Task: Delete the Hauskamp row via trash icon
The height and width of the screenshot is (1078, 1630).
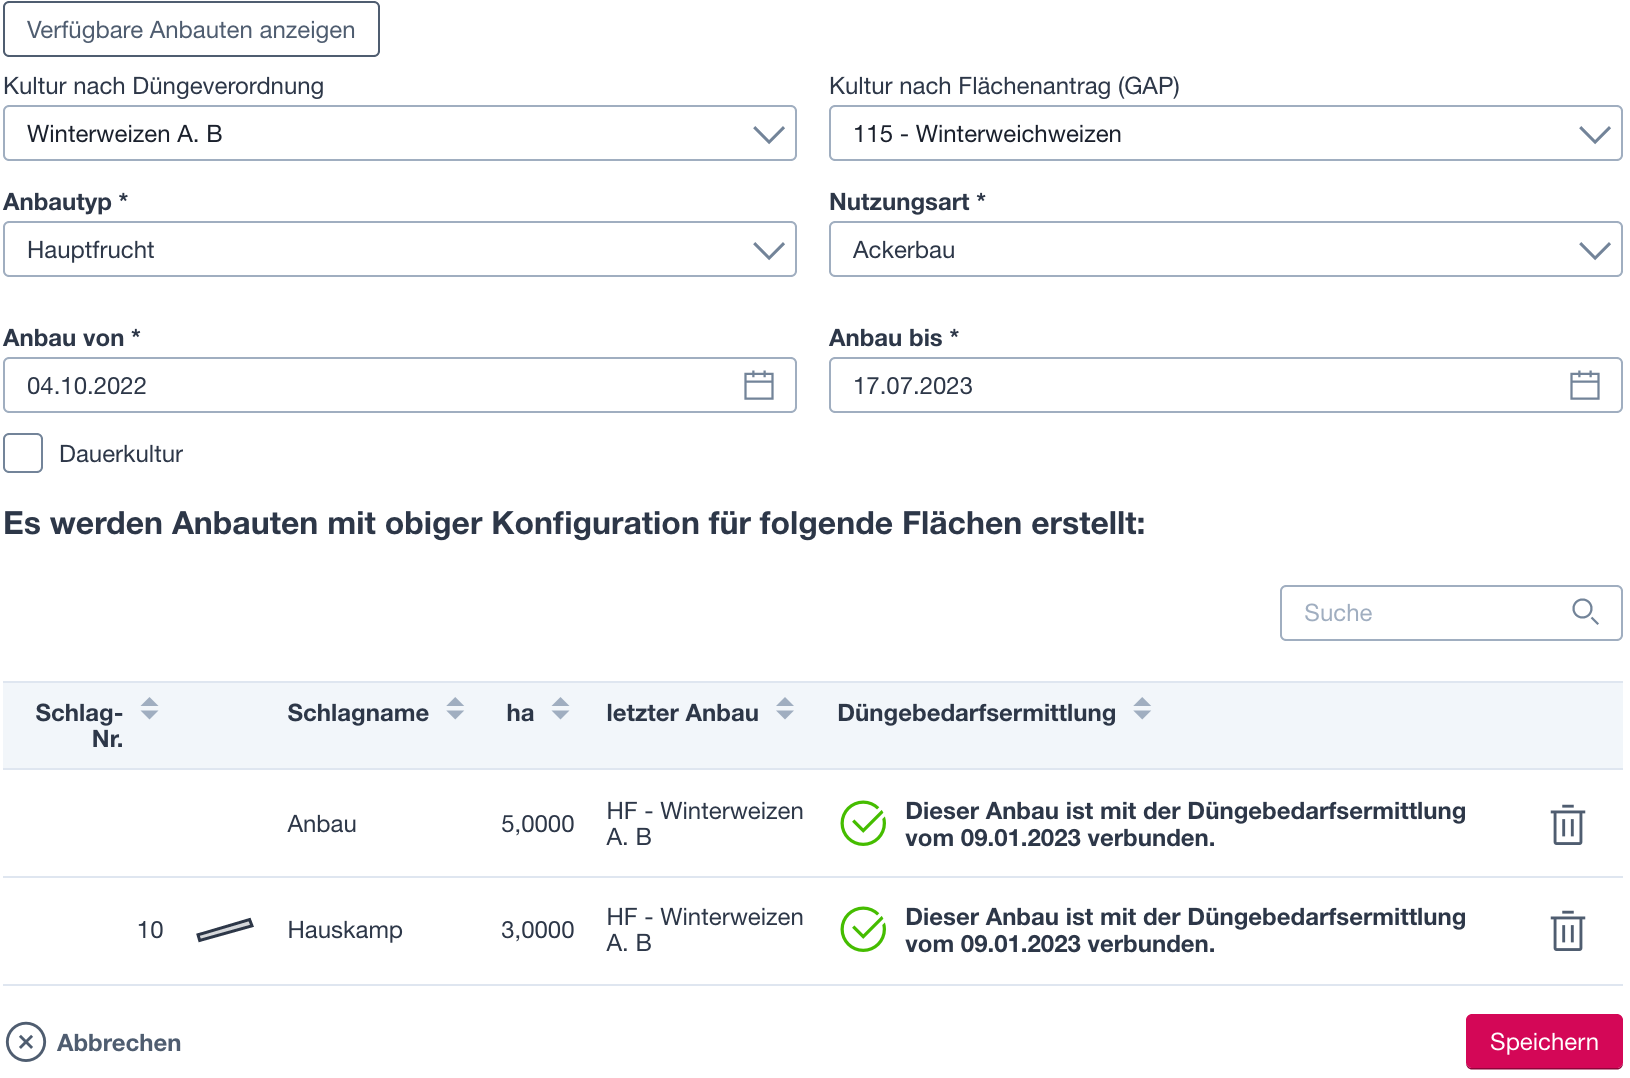Action: pos(1567,931)
